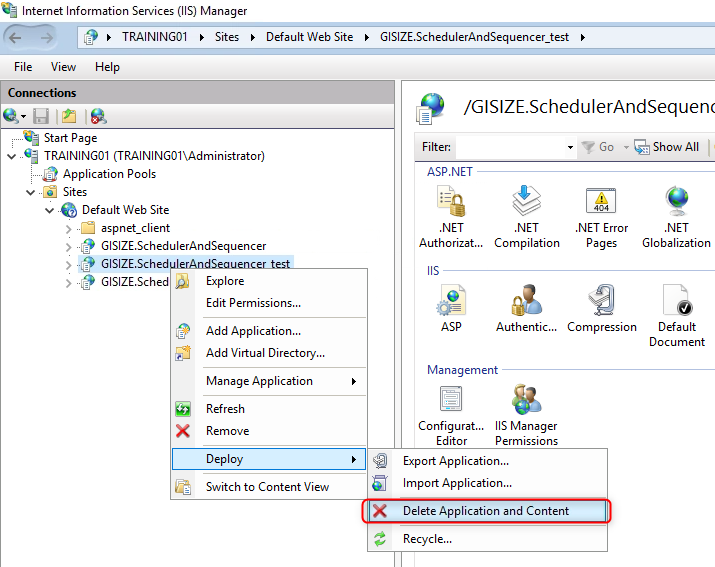715x567 pixels.
Task: Collapse the Sites tree node
Action: point(31,192)
